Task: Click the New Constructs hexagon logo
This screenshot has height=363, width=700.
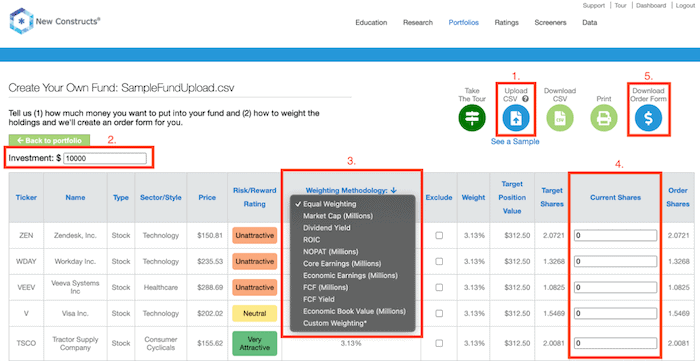Action: (21, 21)
